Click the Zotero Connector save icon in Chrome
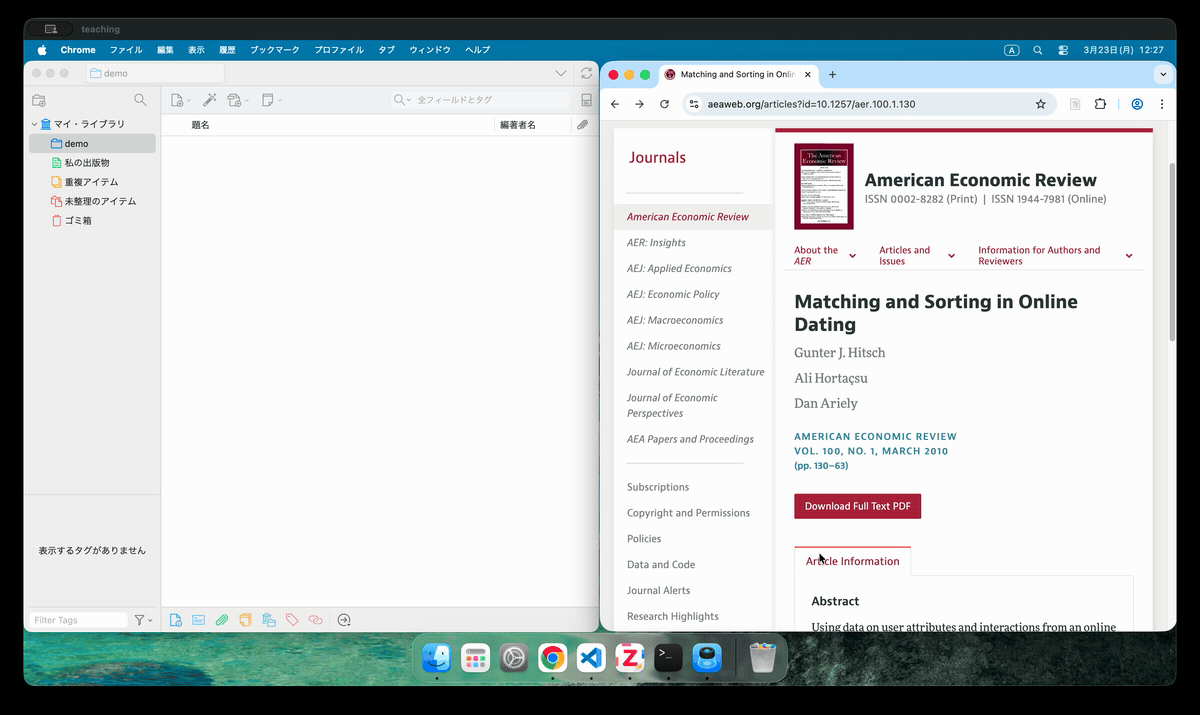1200x715 pixels. [1075, 104]
